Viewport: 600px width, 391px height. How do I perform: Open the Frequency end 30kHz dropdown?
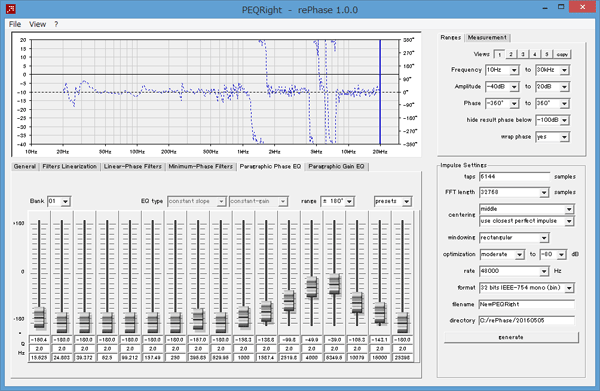pos(552,70)
